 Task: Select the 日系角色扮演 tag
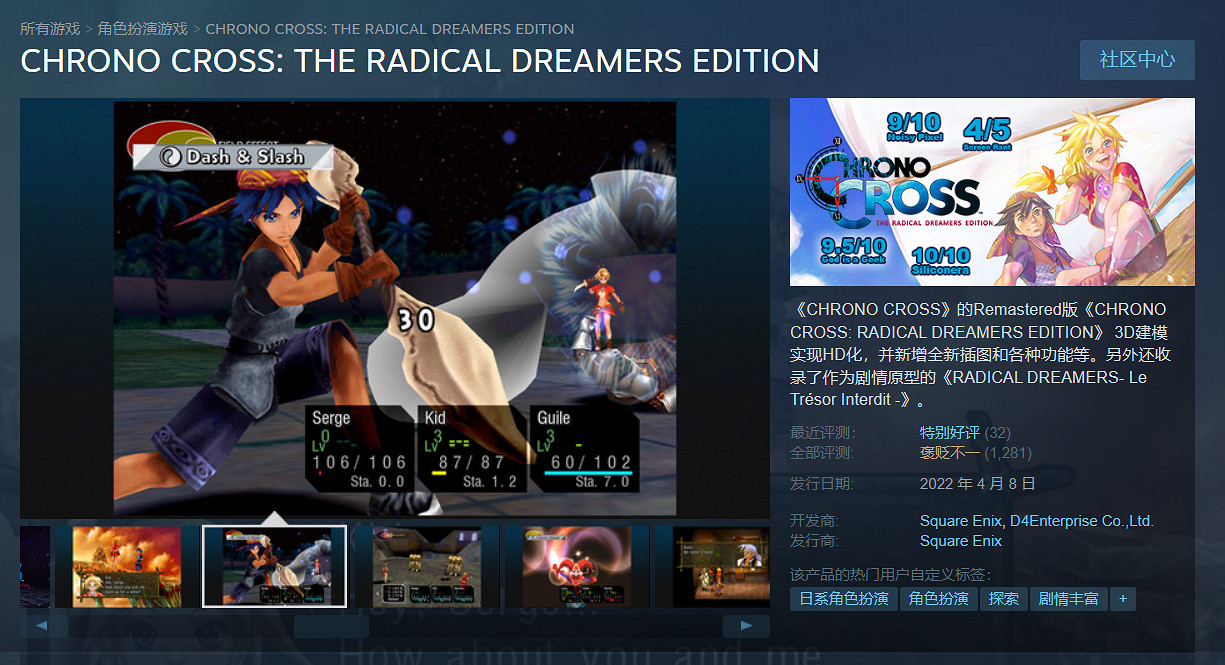pyautogui.click(x=844, y=599)
